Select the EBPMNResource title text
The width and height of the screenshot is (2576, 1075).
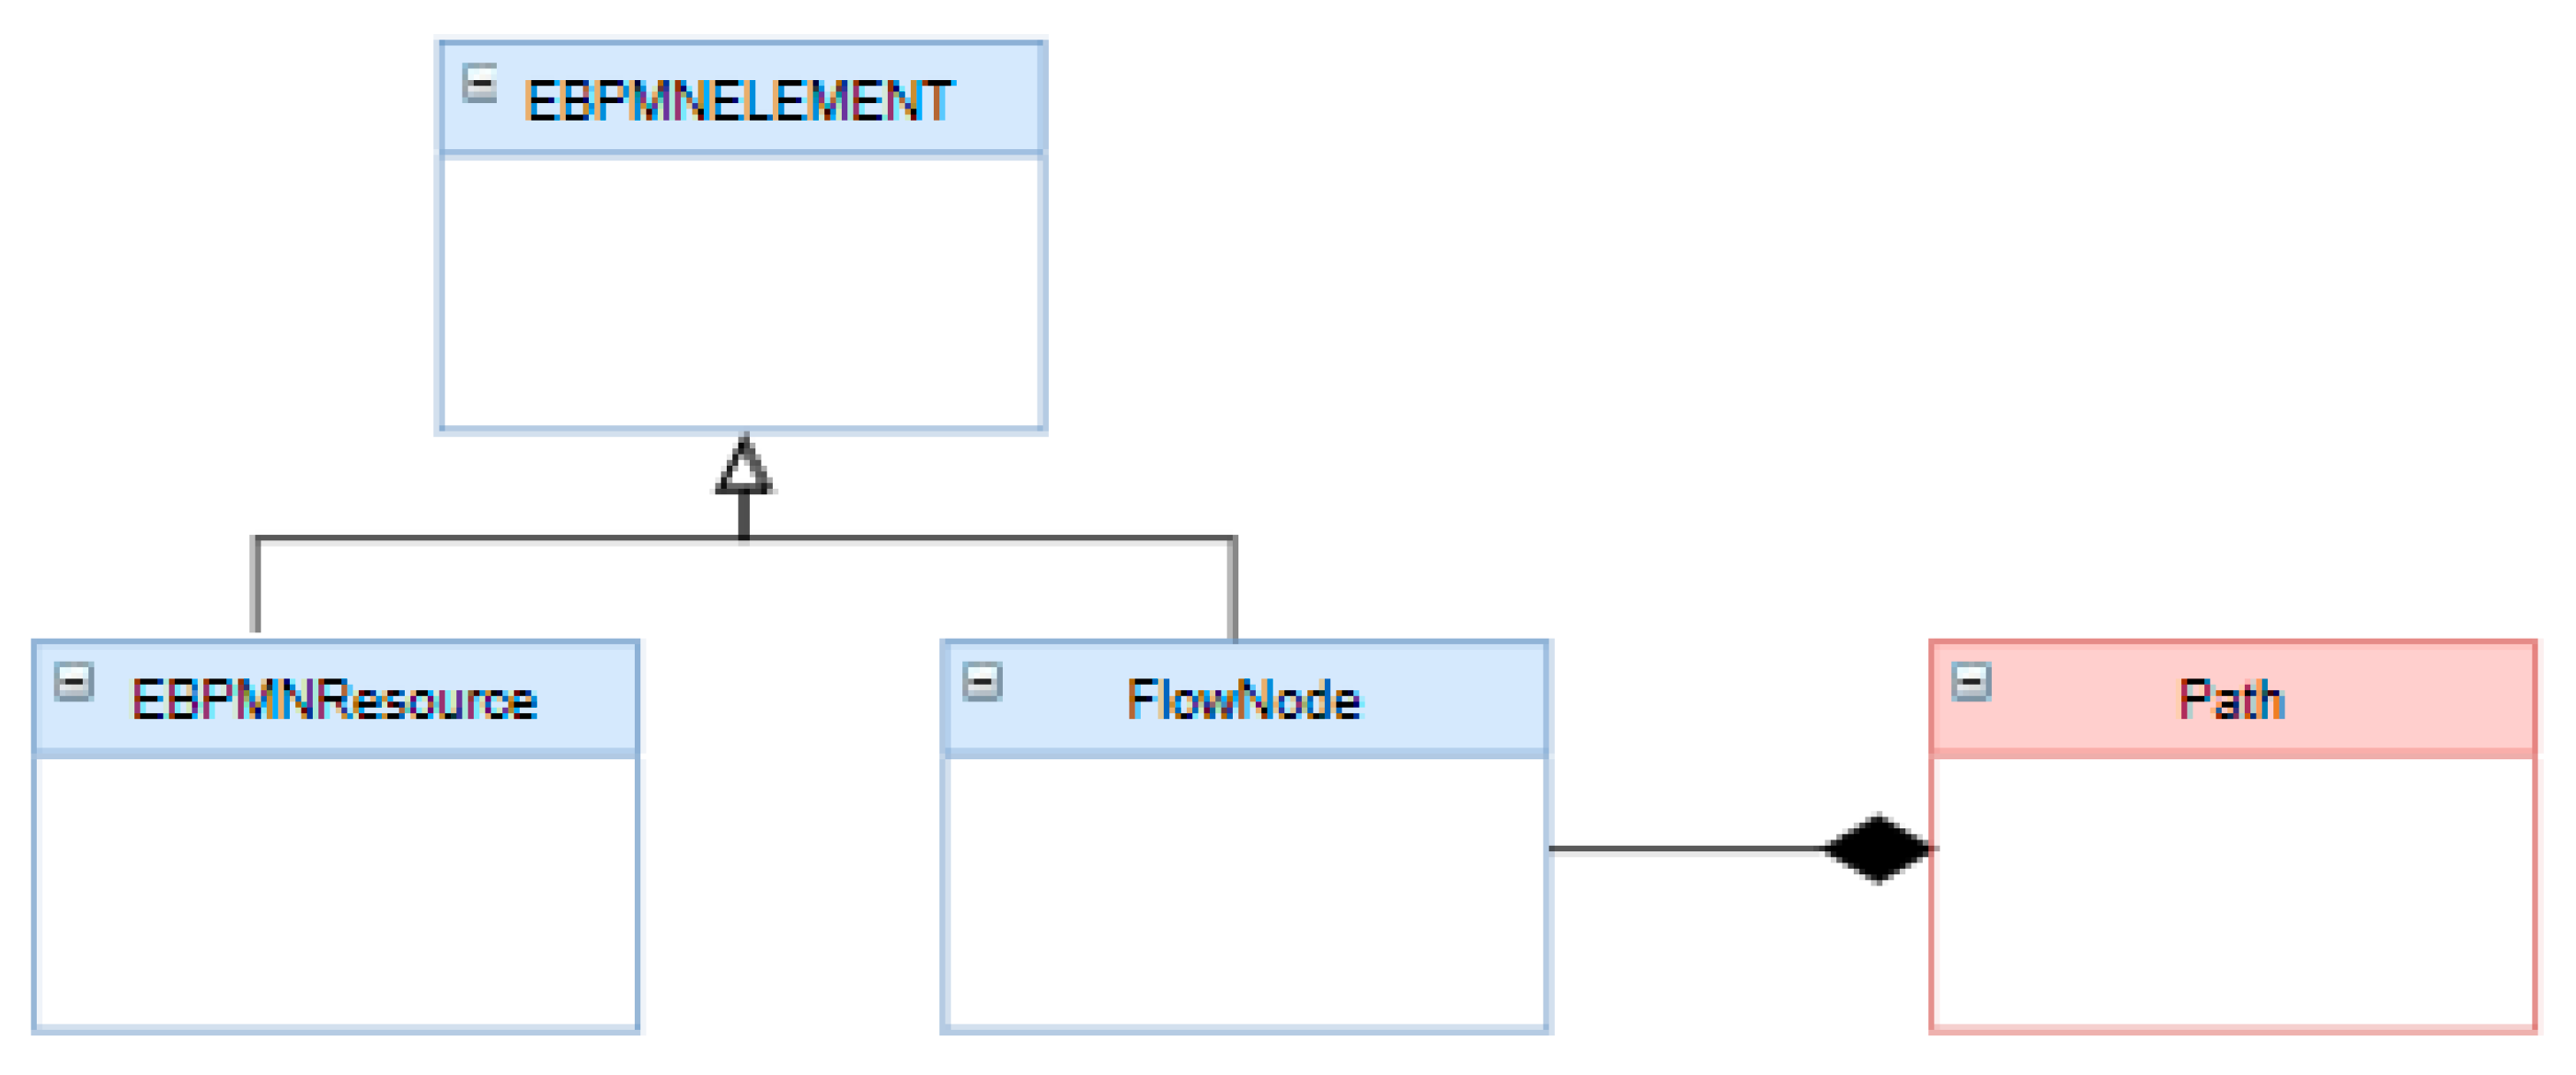(334, 700)
